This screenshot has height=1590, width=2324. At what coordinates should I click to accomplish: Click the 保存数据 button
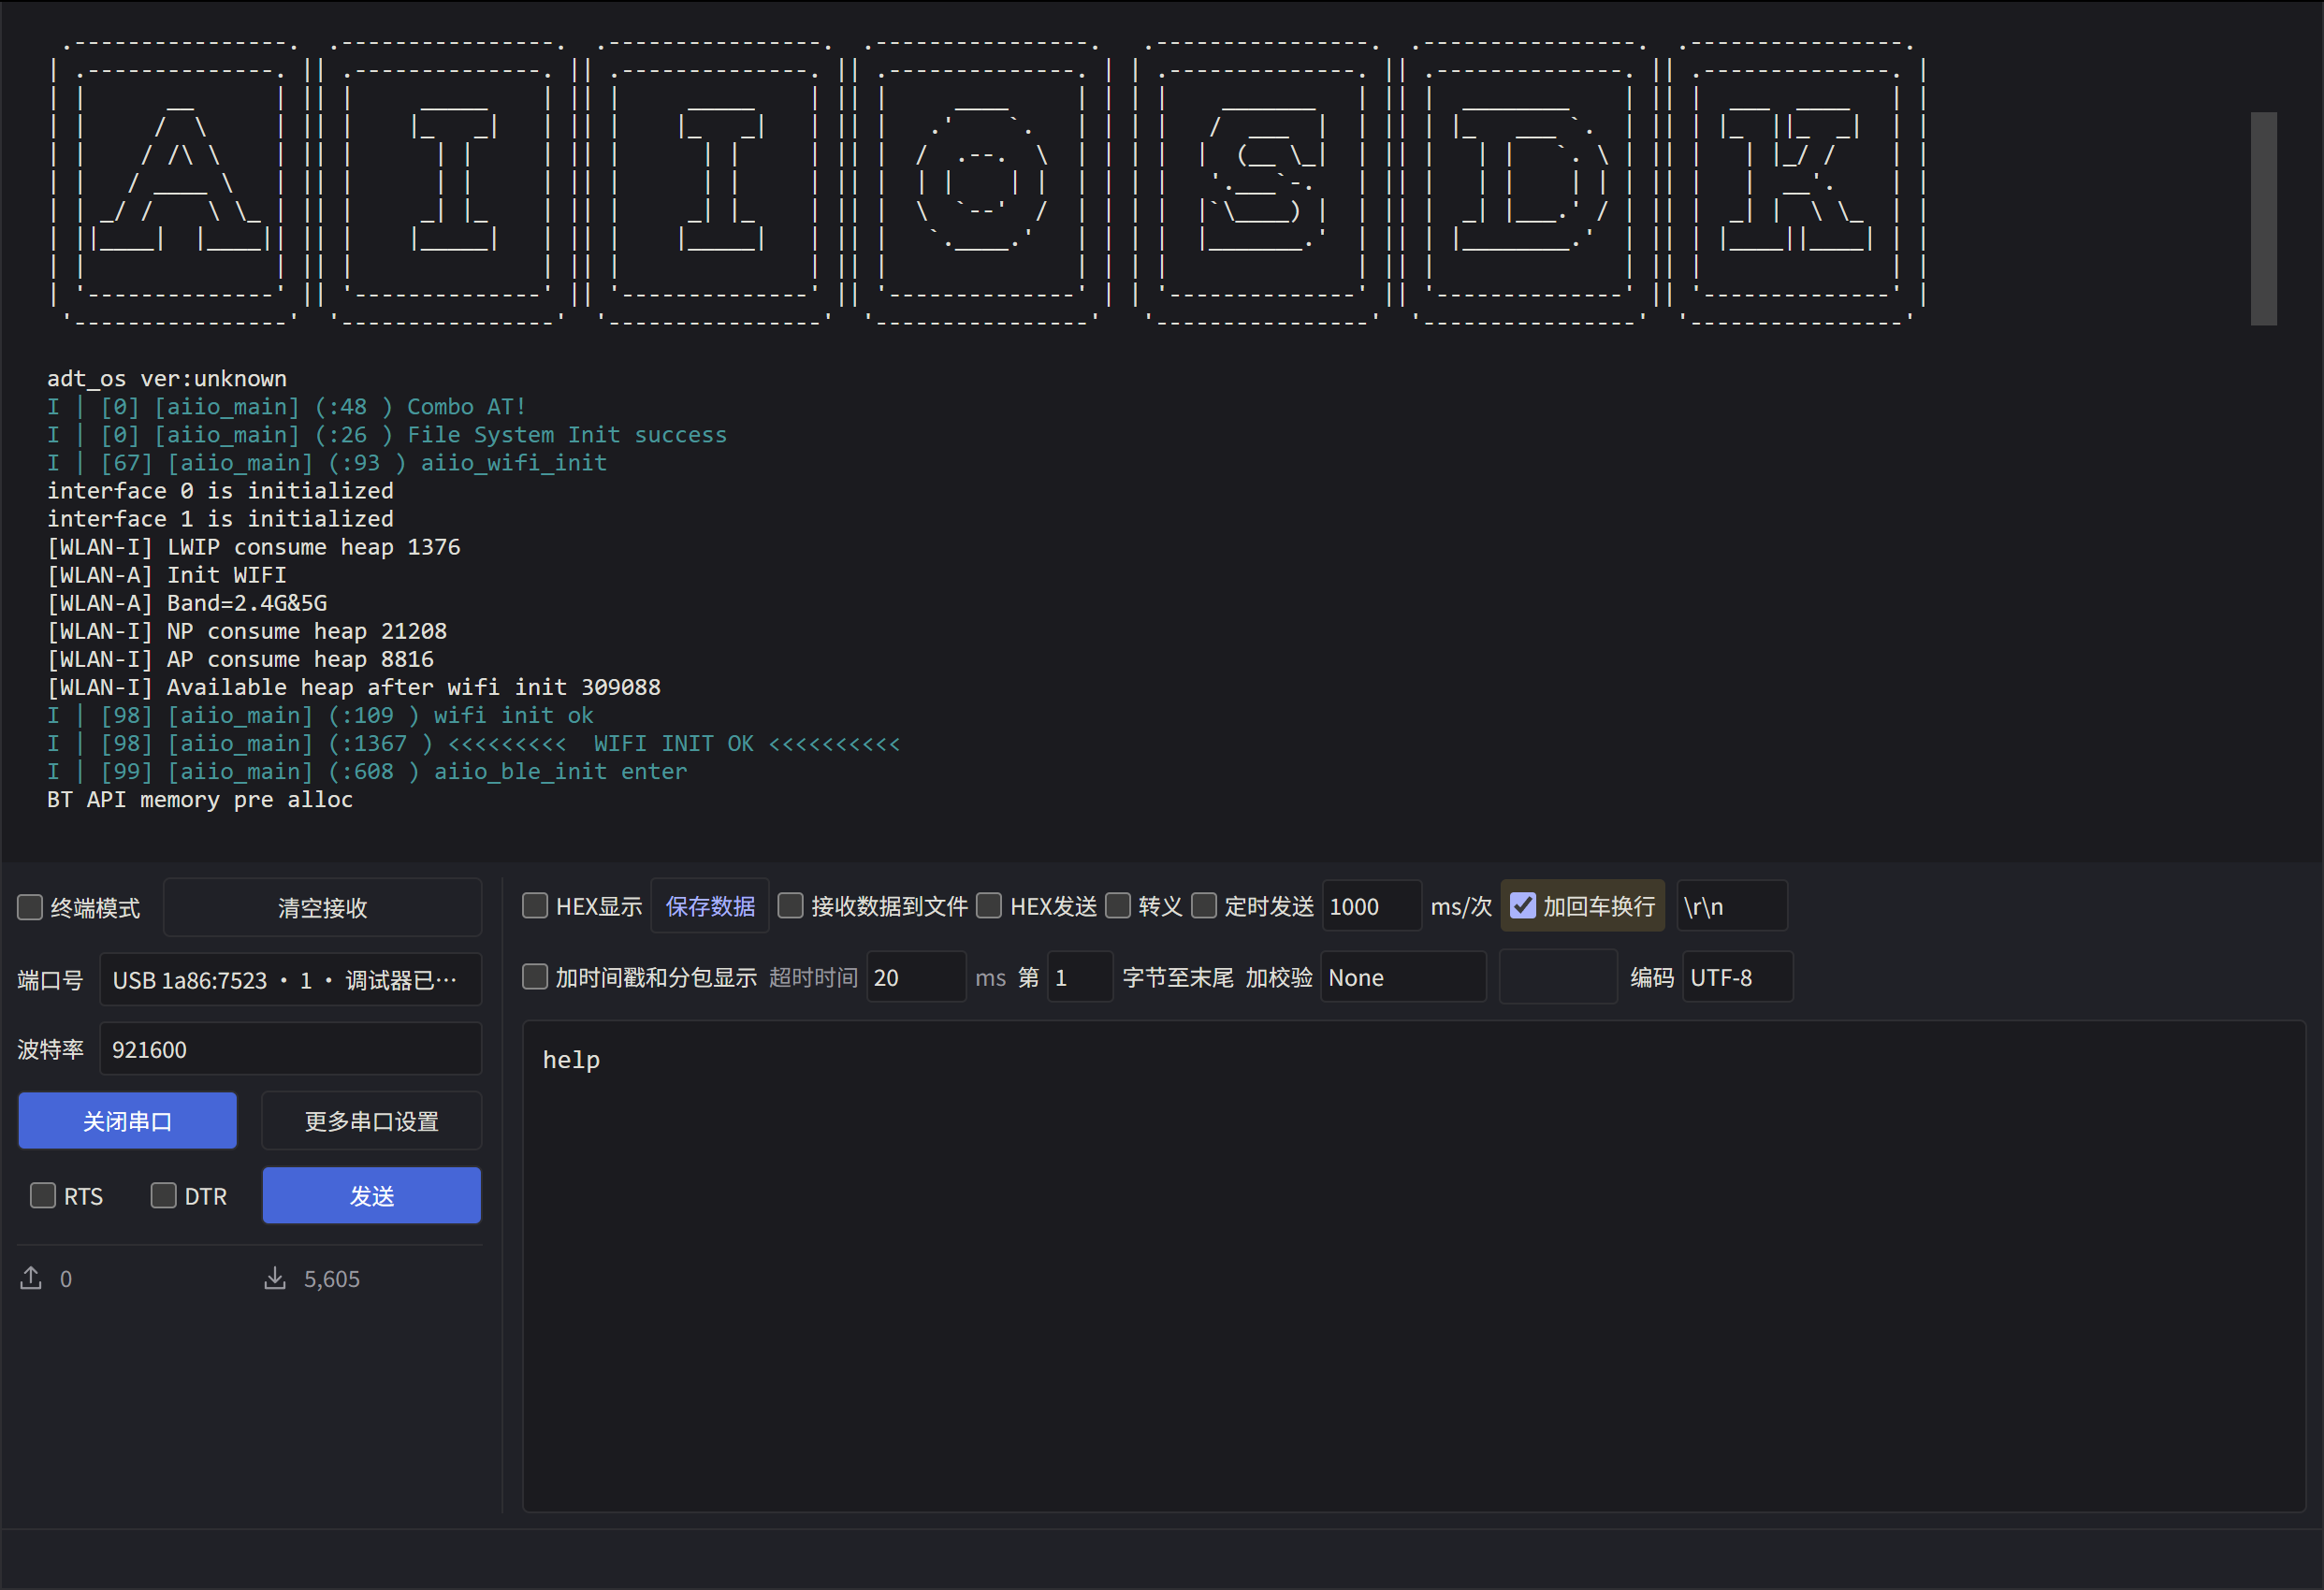(710, 906)
